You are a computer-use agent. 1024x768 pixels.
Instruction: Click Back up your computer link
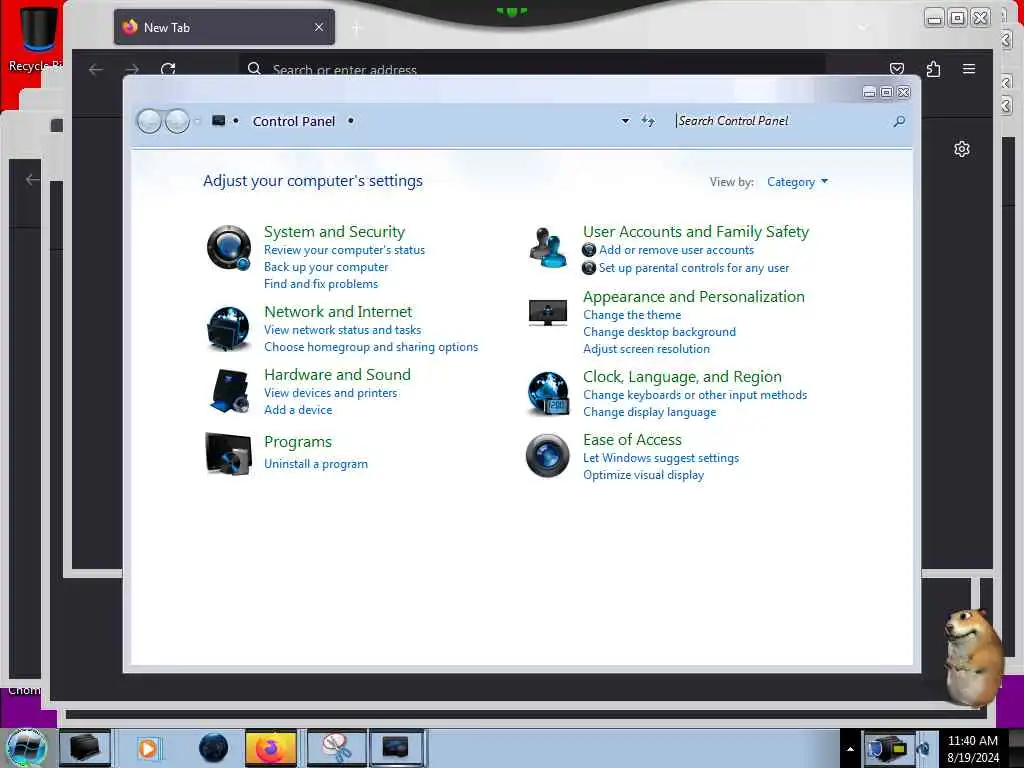pos(326,267)
